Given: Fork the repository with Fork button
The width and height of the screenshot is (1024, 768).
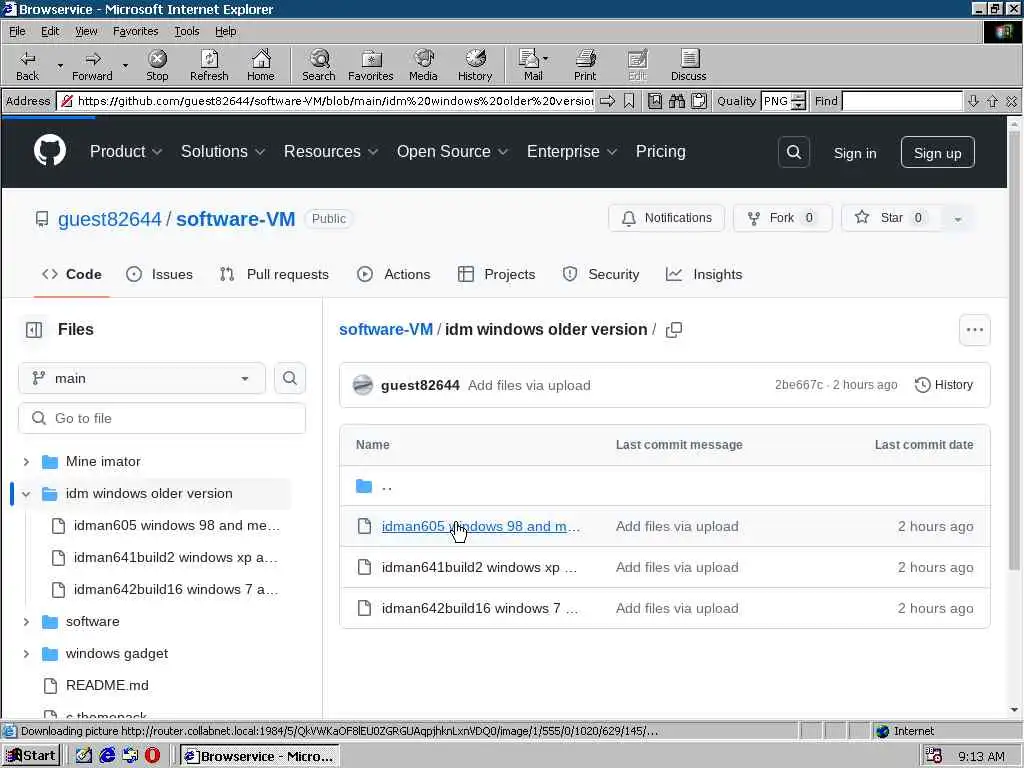Looking at the screenshot, I should [x=782, y=218].
